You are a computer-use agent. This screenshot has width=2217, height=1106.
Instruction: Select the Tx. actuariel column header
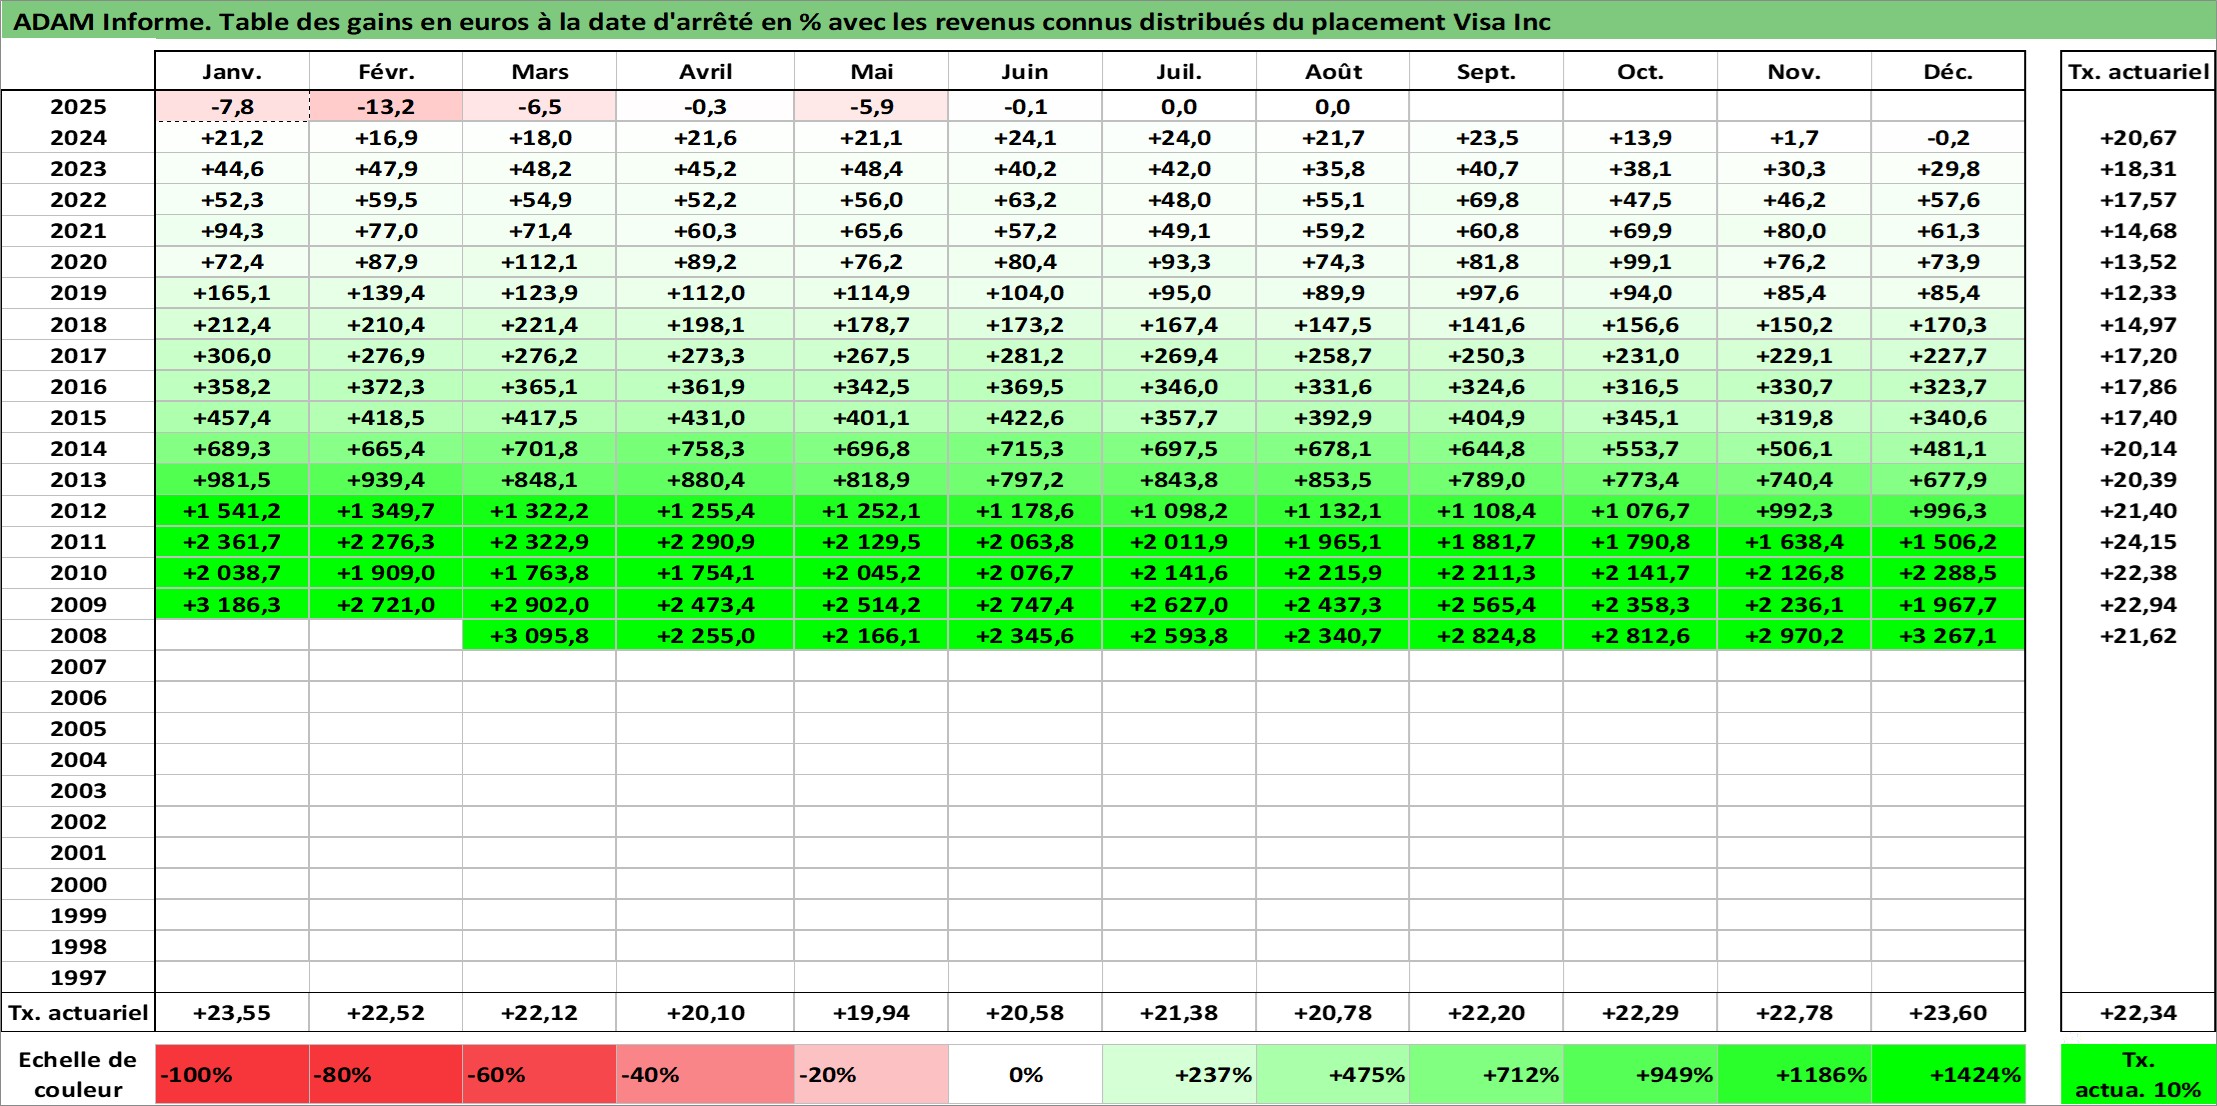click(2138, 72)
